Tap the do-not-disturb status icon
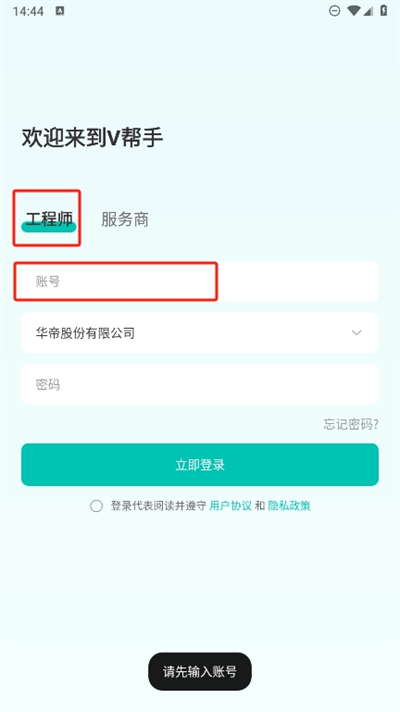 (x=335, y=11)
